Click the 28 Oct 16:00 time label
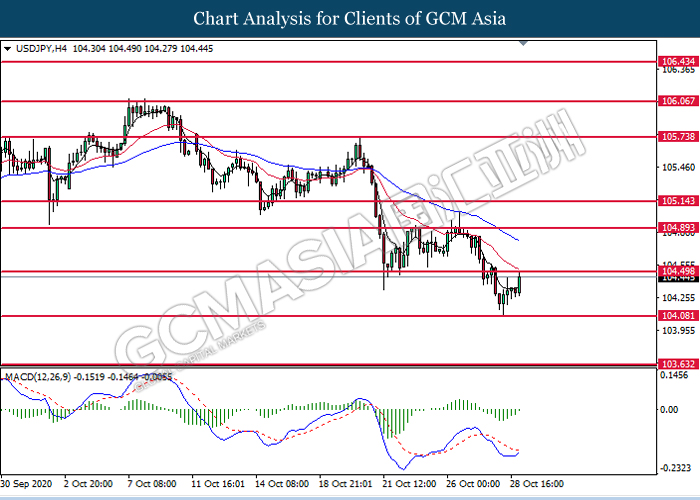Image resolution: width=700 pixels, height=500 pixels. pyautogui.click(x=537, y=484)
